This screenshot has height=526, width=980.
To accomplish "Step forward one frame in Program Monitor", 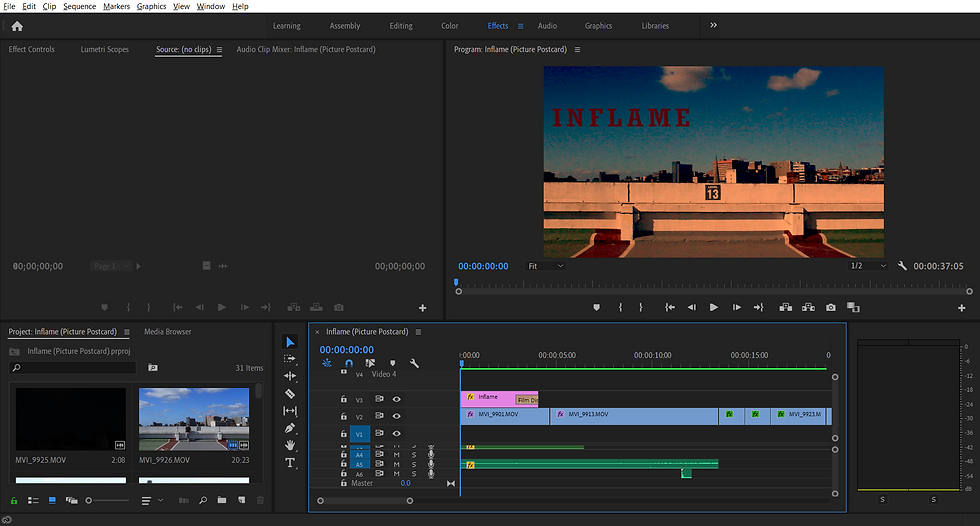I will click(x=736, y=307).
